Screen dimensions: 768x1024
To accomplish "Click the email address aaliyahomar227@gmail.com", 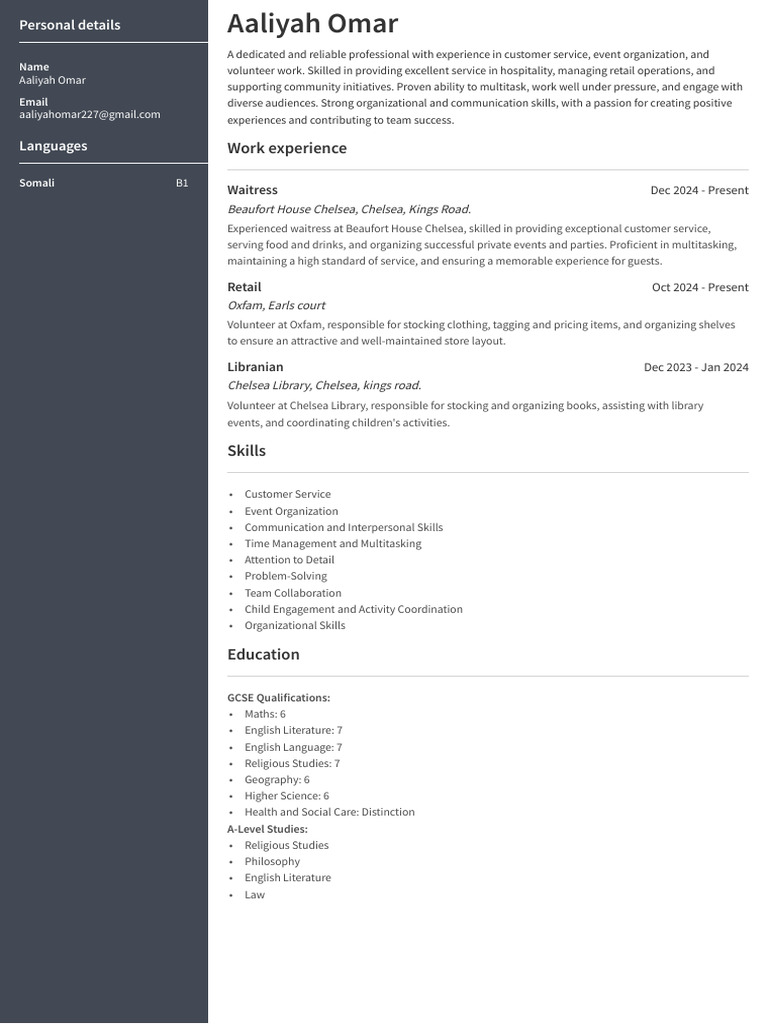I will click(90, 114).
